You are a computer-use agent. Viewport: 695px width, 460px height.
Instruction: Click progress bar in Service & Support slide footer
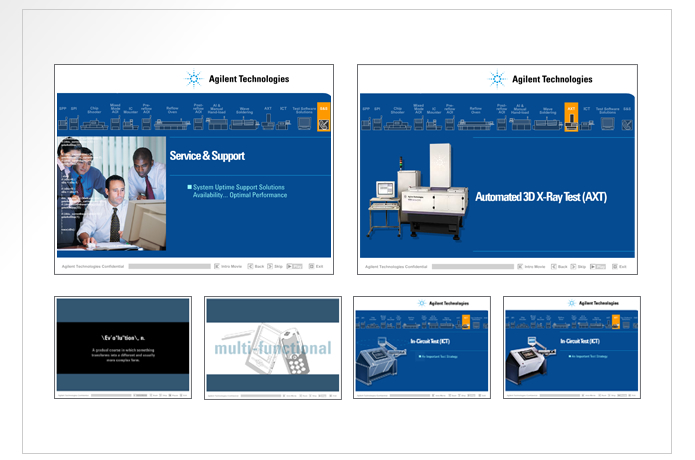(169, 266)
